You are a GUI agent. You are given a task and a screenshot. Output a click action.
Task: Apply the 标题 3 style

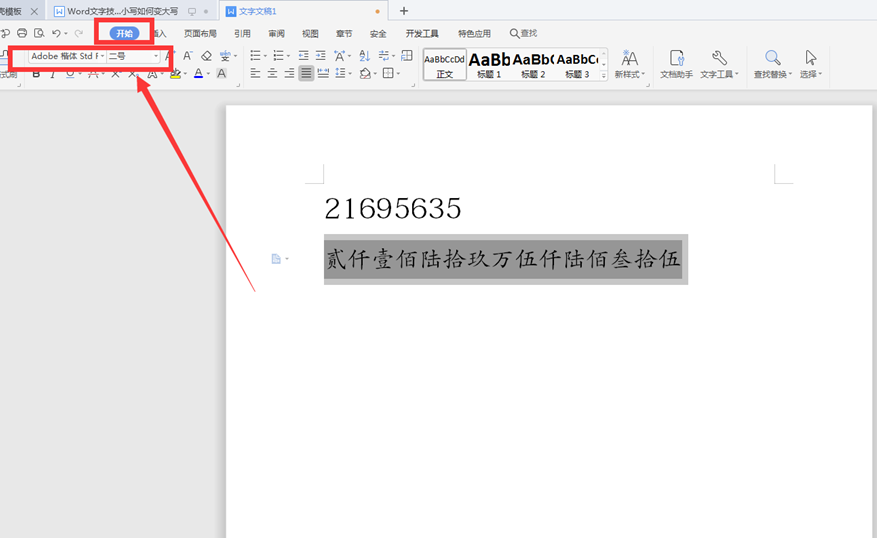(x=577, y=65)
